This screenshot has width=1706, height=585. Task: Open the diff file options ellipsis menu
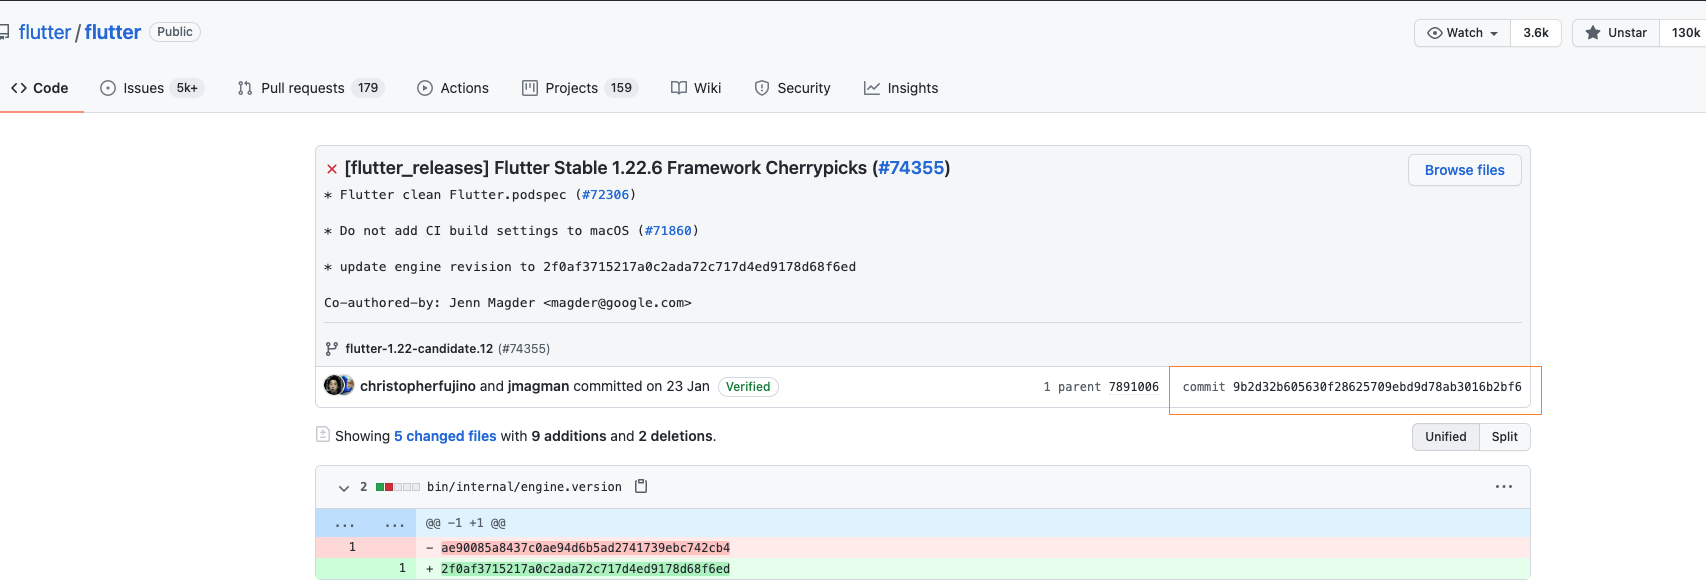pyautogui.click(x=1504, y=487)
